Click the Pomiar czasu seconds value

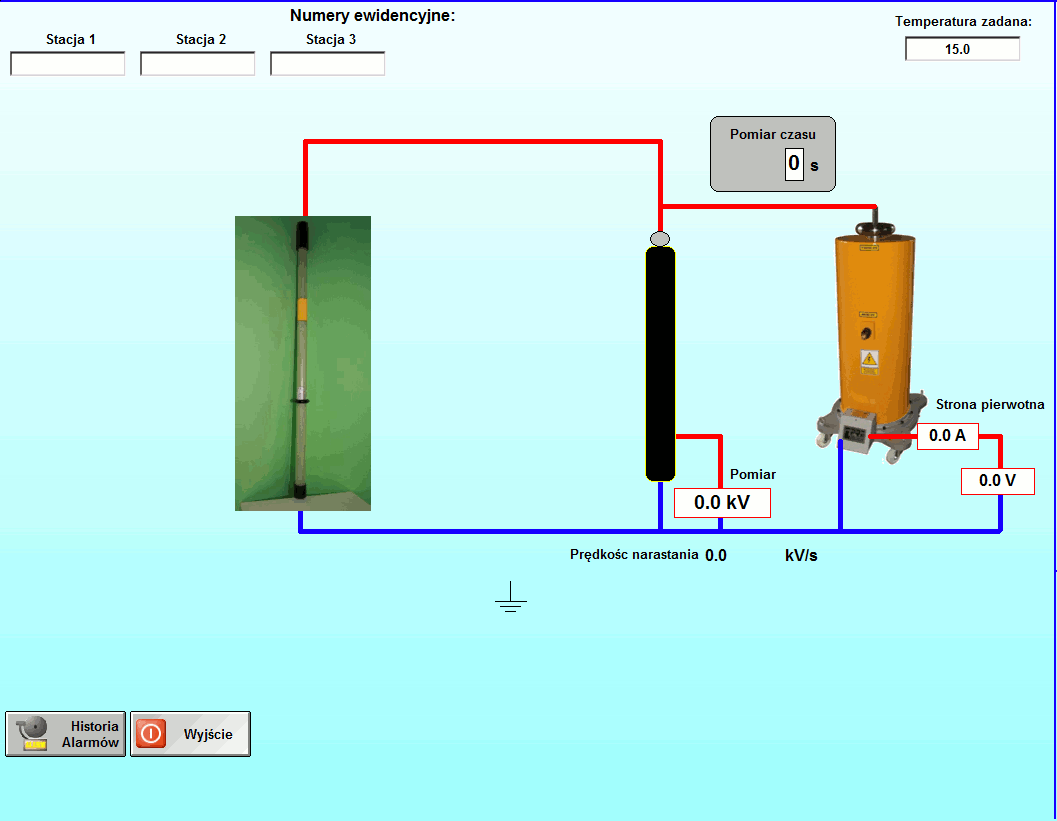point(794,164)
